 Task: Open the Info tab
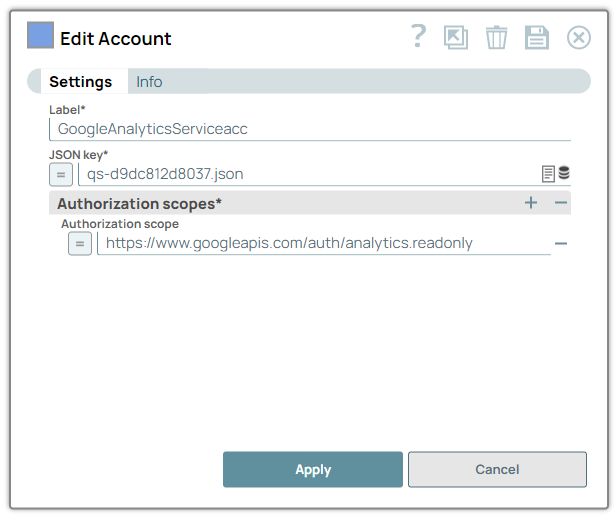[149, 82]
